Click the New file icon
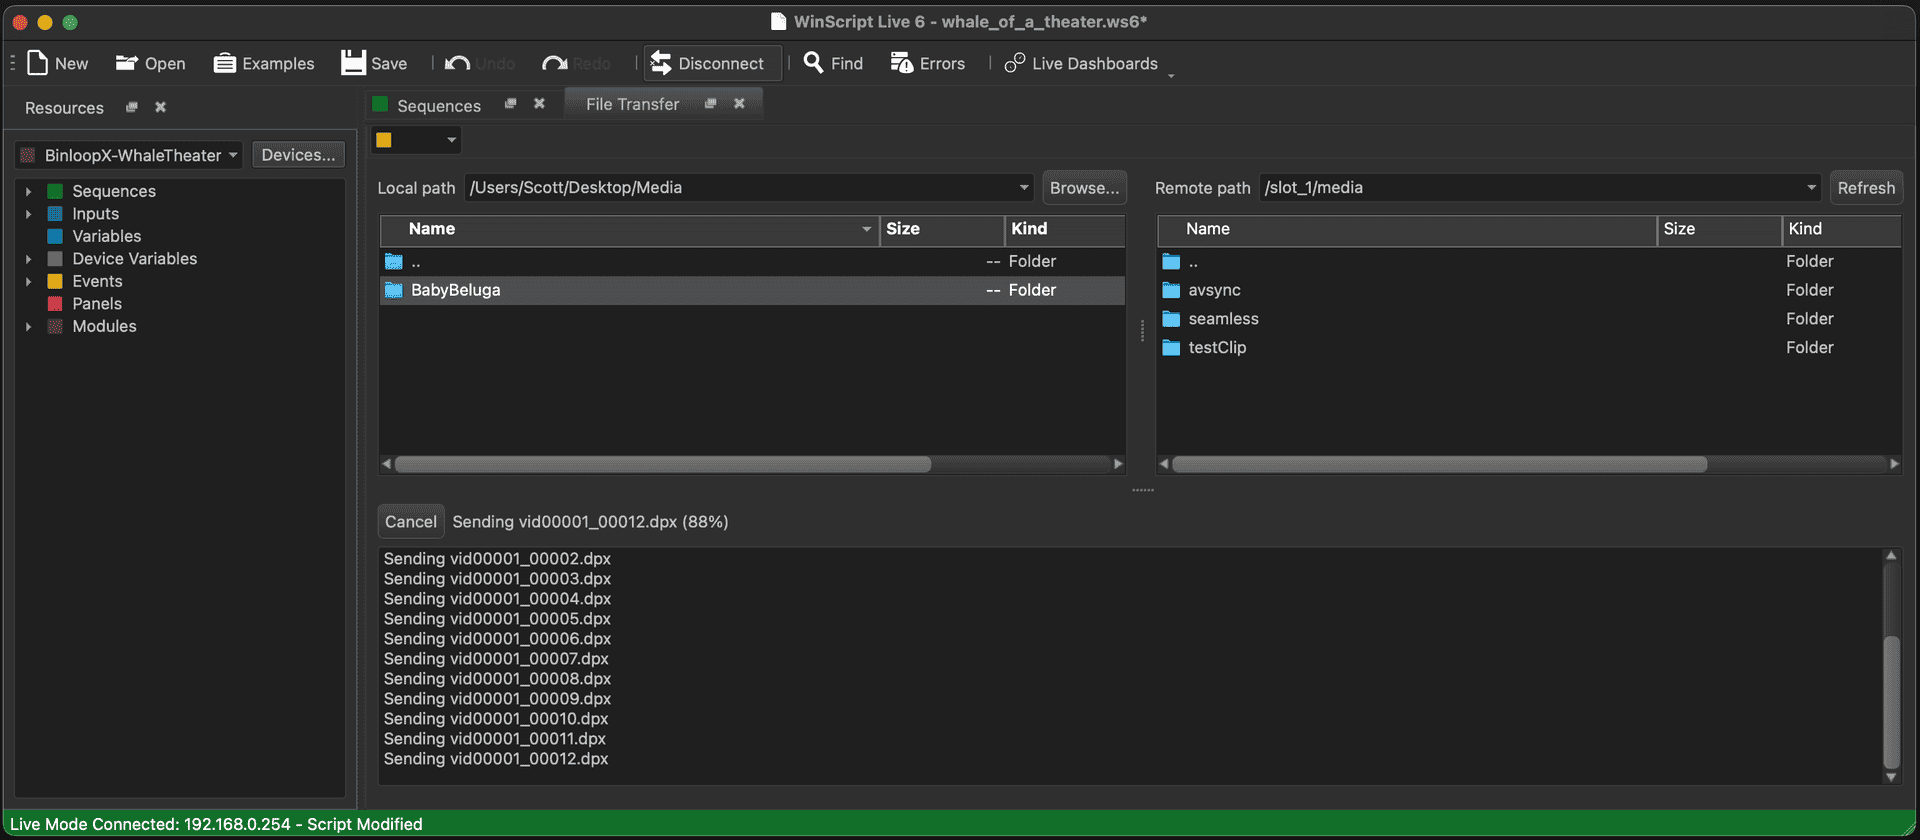This screenshot has height=840, width=1920. [38, 63]
